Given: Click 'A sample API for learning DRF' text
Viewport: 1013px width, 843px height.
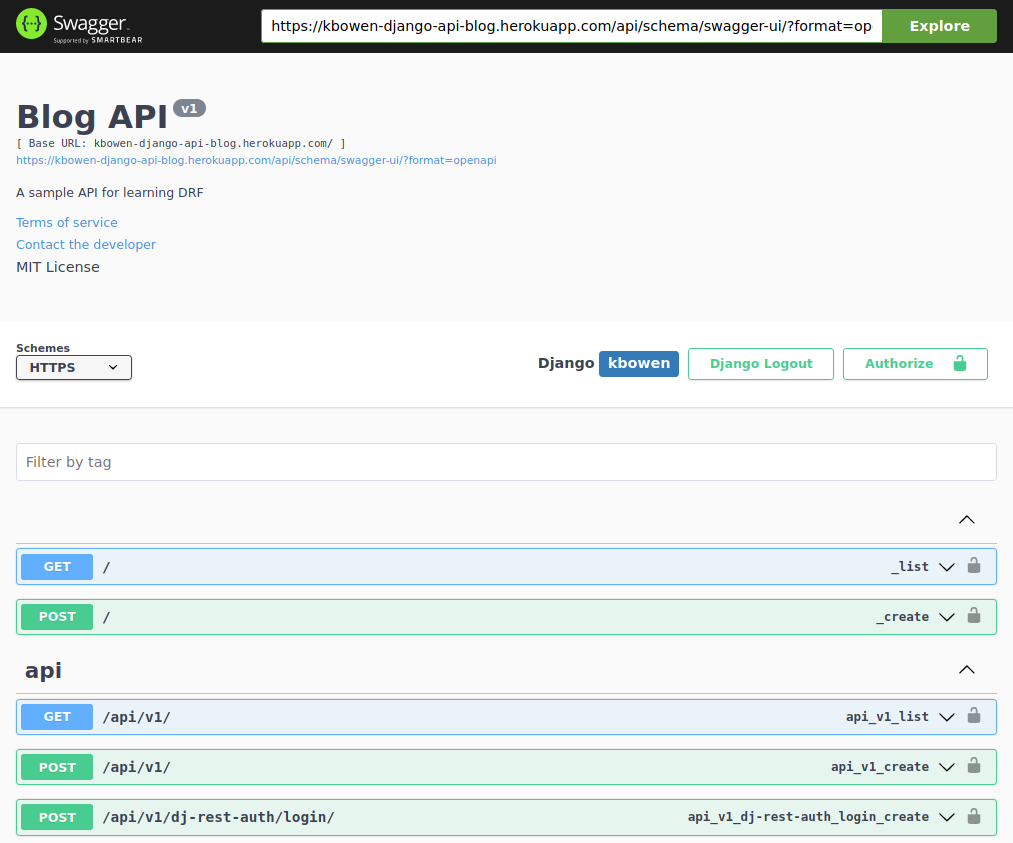Looking at the screenshot, I should tap(110, 193).
